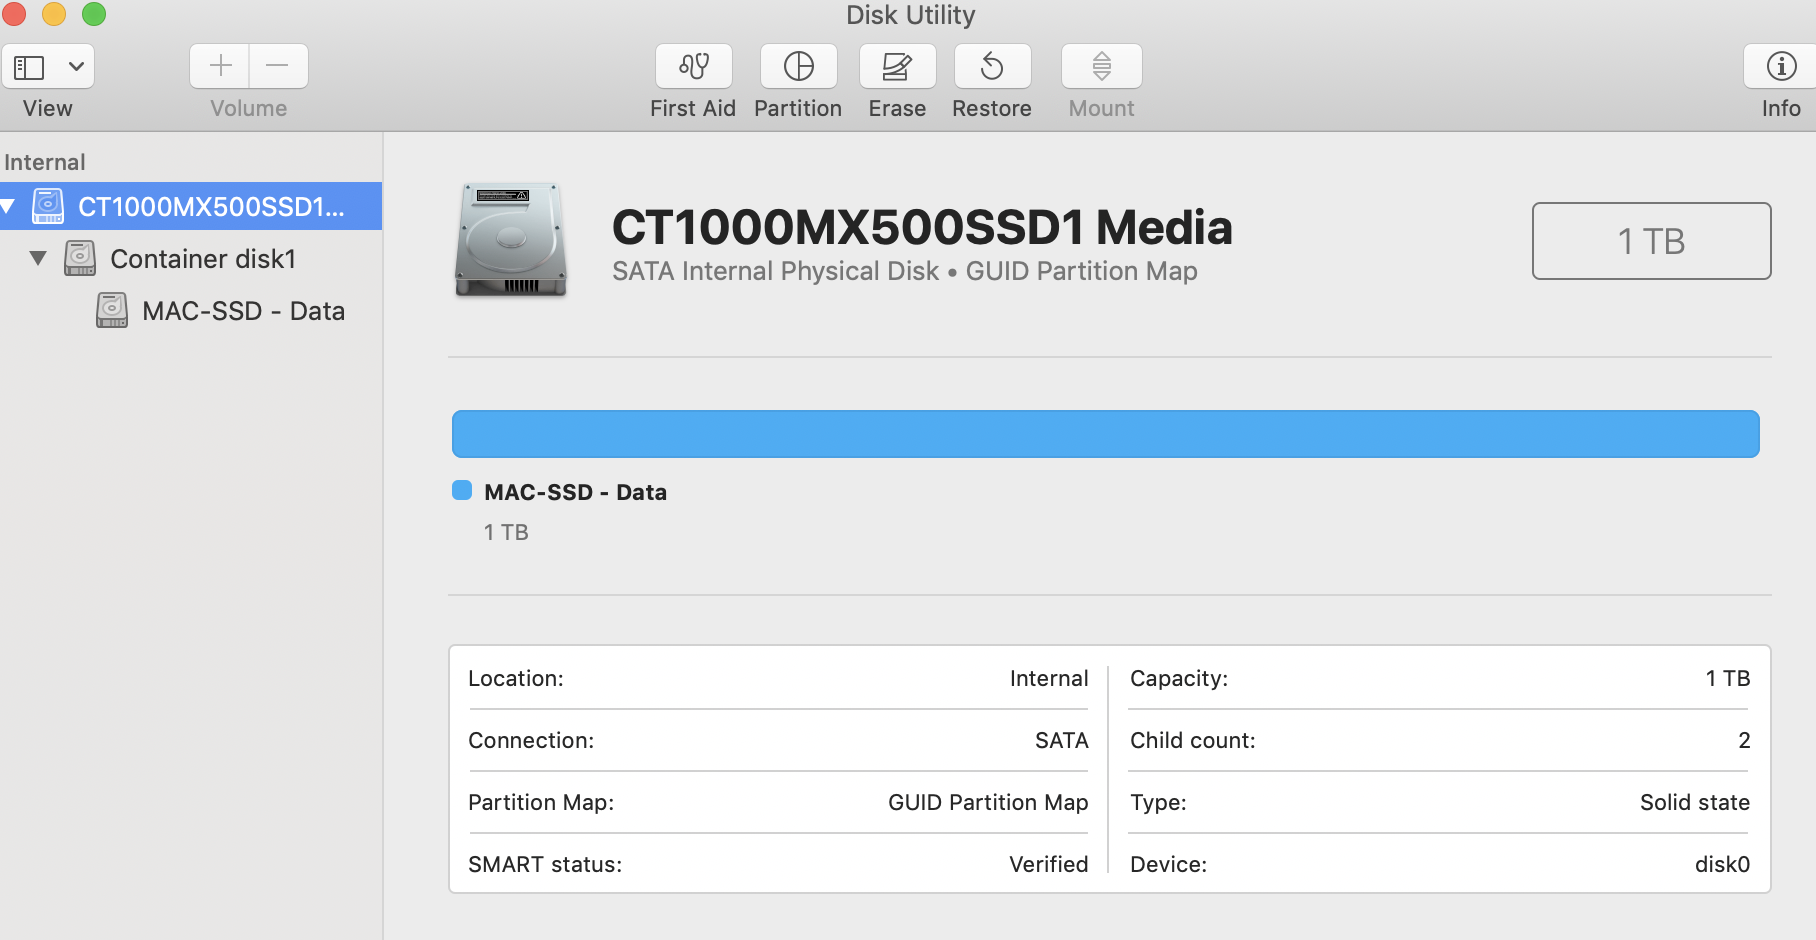Image resolution: width=1816 pixels, height=940 pixels.
Task: Click the Erase toolbar icon
Action: (897, 67)
